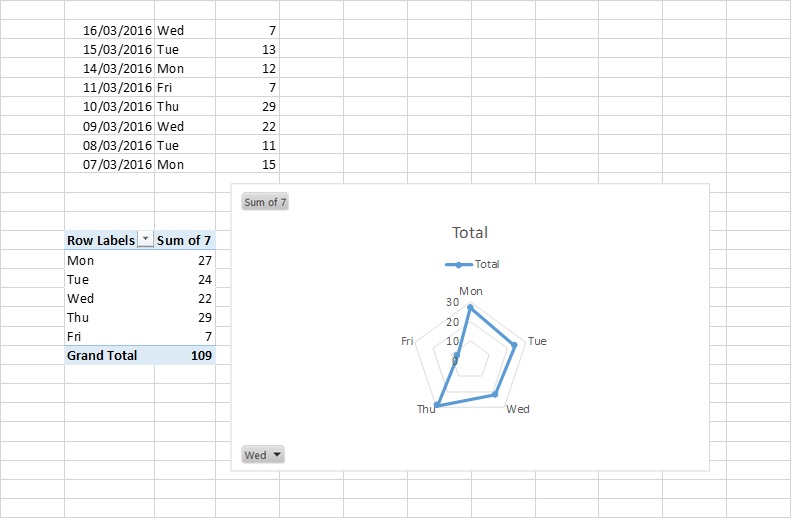792x519 pixels.
Task: Select the Tue axis label on chart
Action: [537, 341]
